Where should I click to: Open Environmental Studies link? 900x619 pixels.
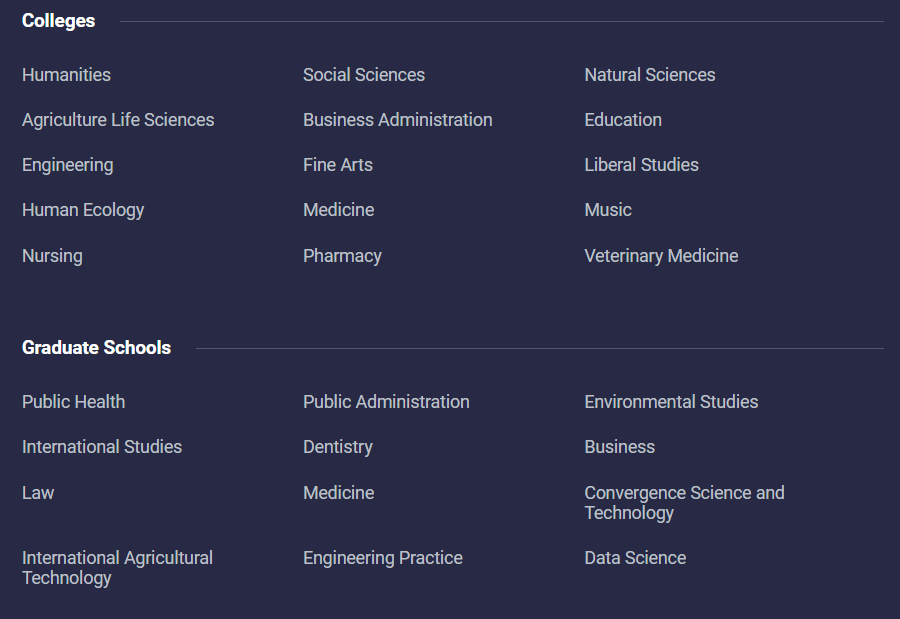[x=672, y=401]
